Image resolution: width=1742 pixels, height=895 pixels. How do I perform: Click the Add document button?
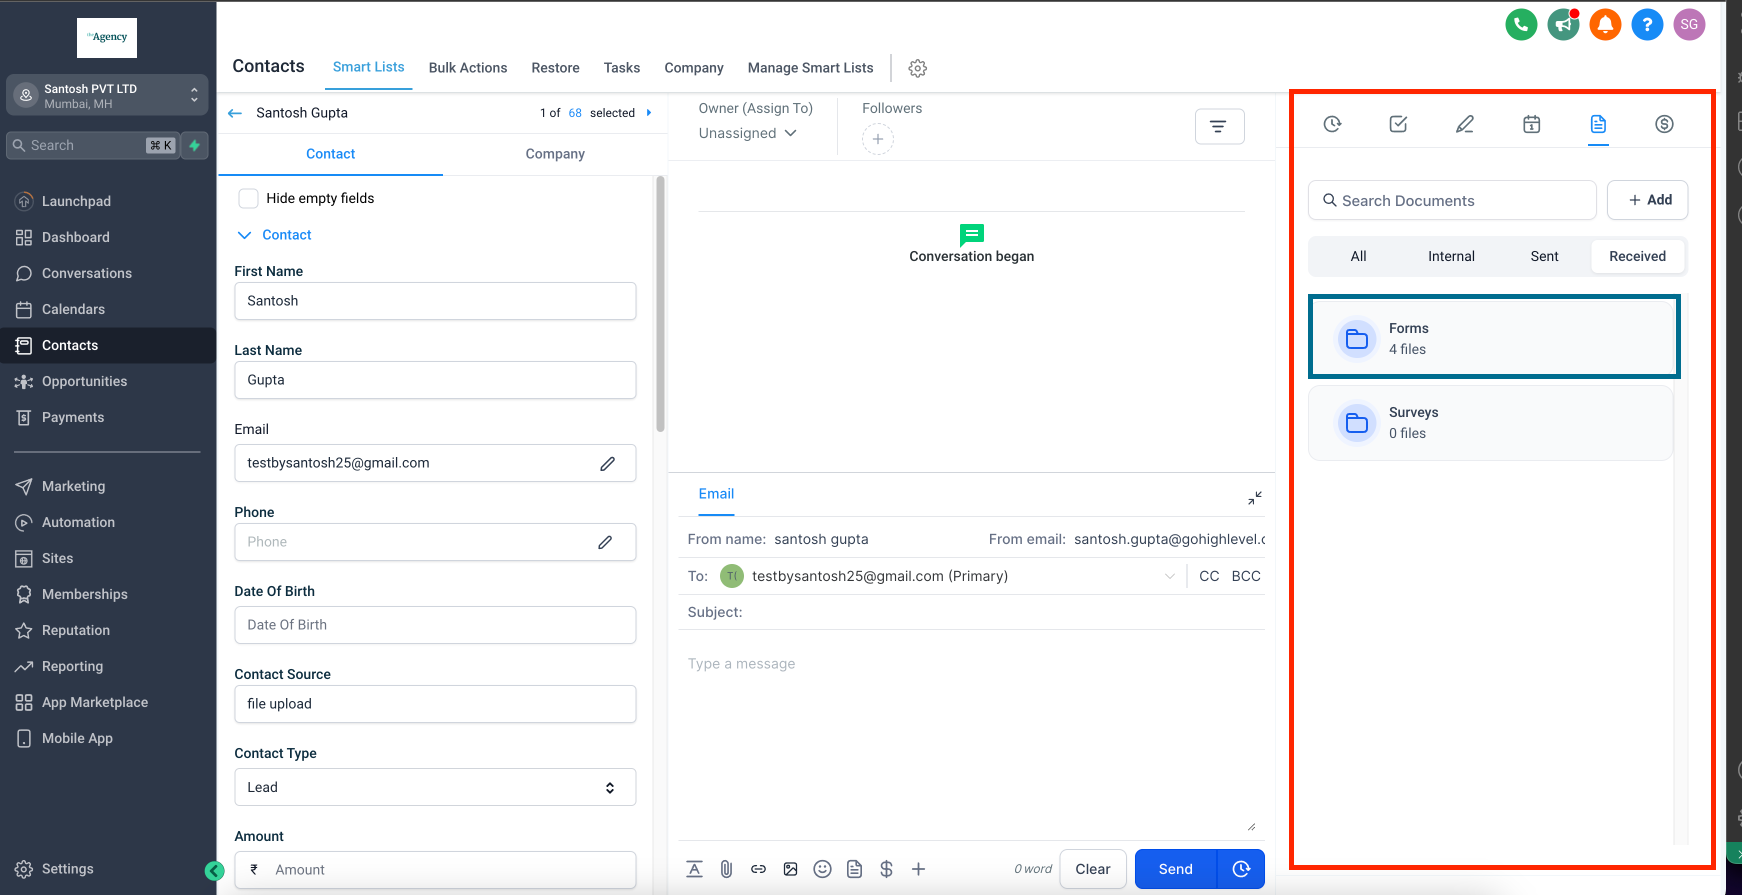click(1648, 200)
